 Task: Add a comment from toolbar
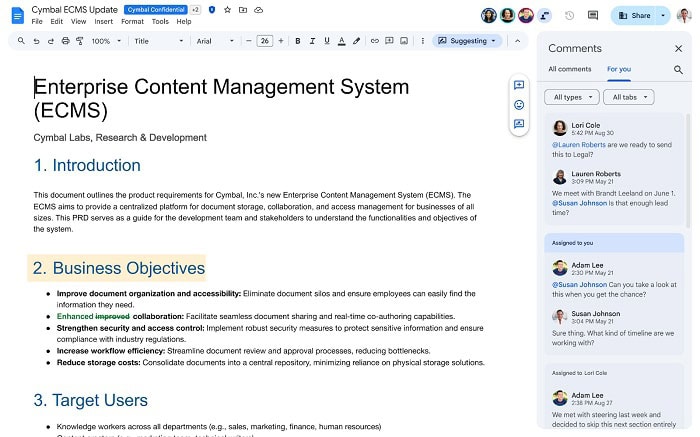point(389,41)
